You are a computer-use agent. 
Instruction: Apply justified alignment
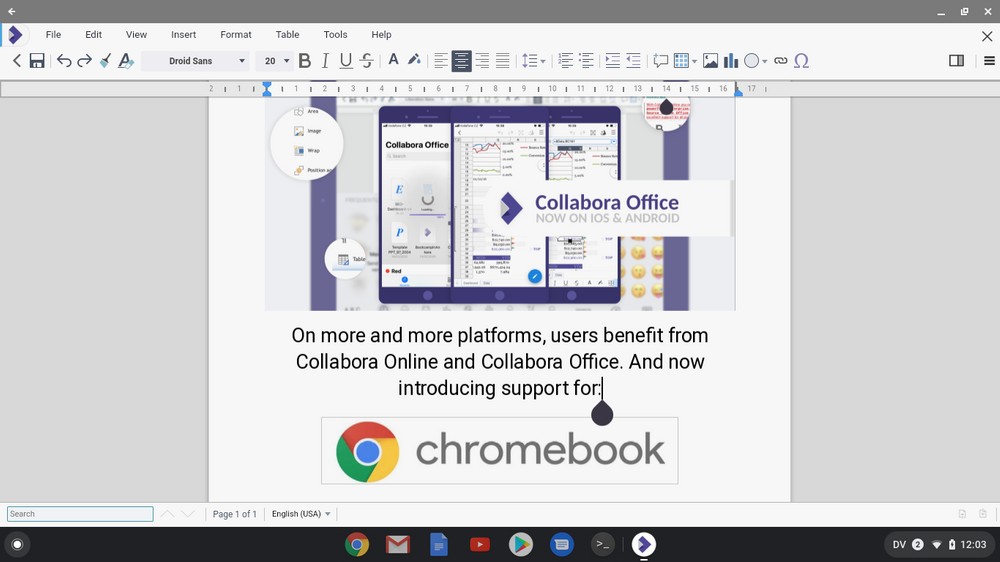point(503,61)
